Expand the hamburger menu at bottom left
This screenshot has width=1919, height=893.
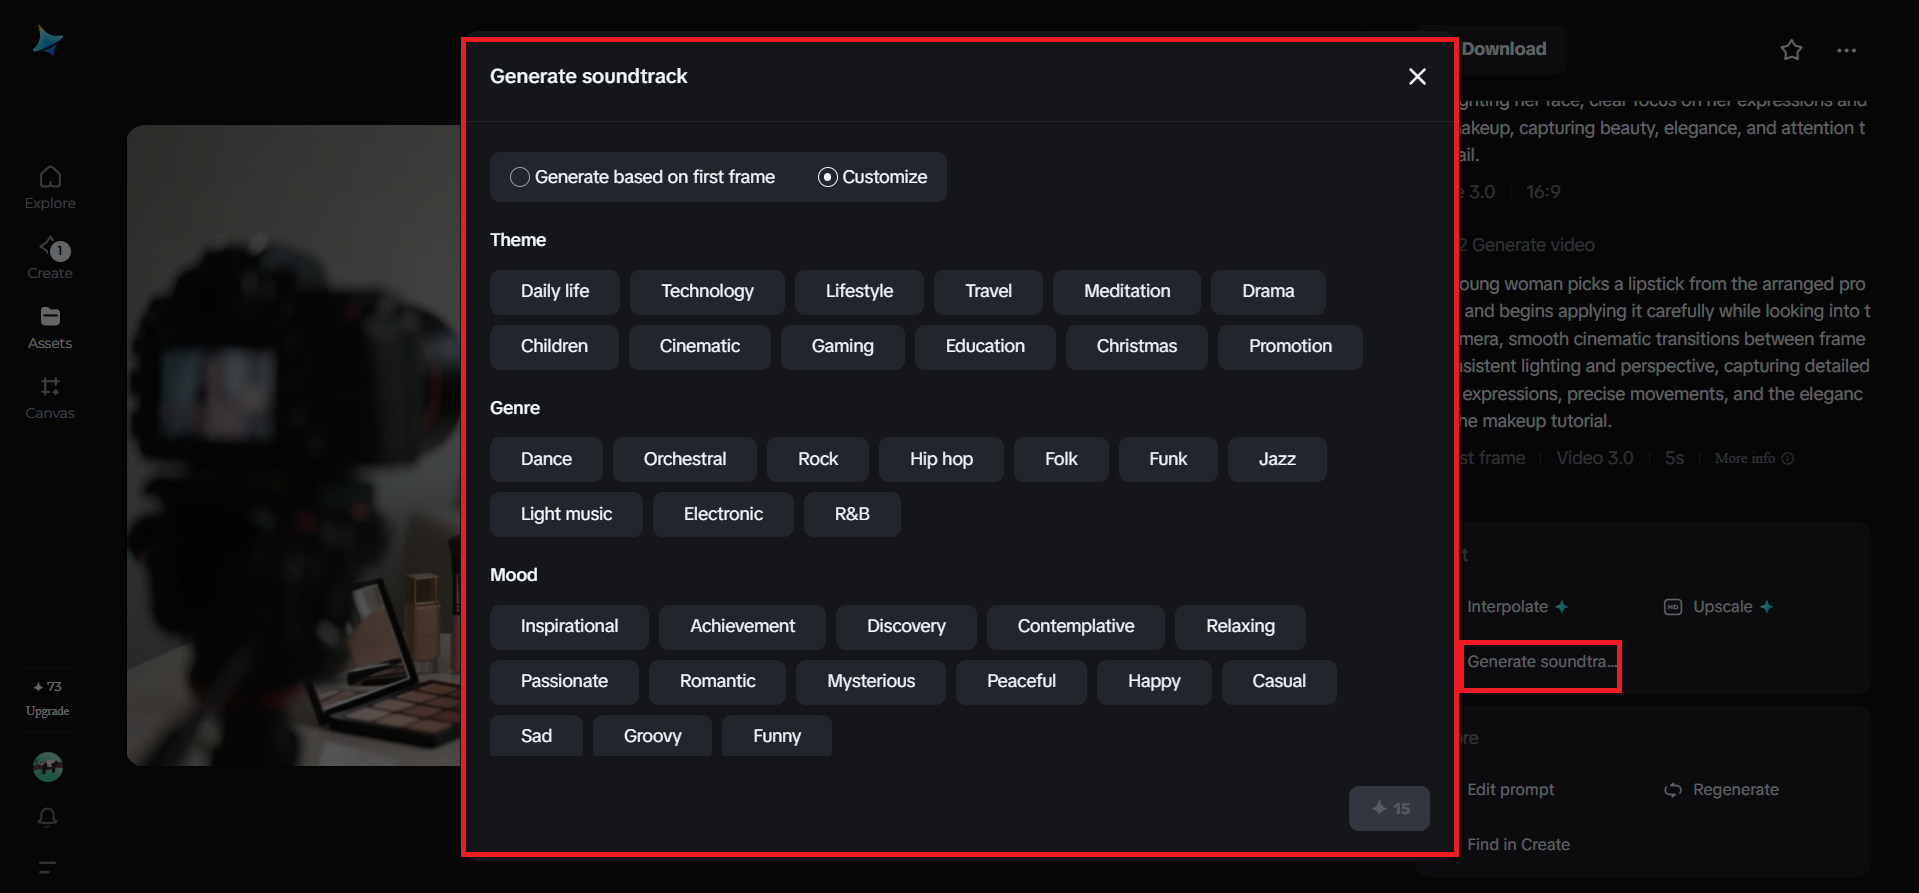[47, 866]
